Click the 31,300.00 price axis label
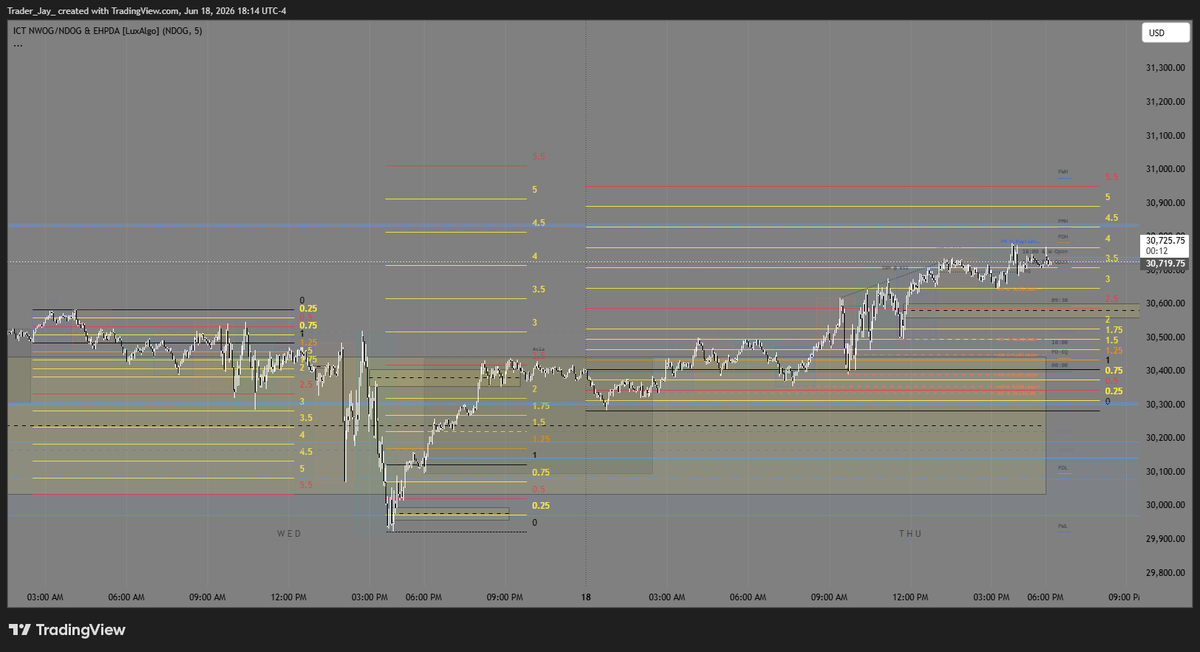 (x=1165, y=68)
